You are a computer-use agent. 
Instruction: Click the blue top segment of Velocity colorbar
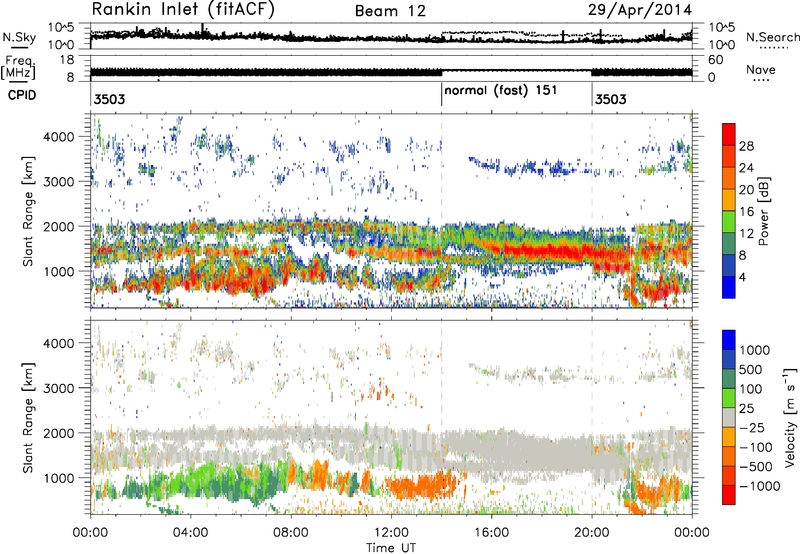pos(729,340)
